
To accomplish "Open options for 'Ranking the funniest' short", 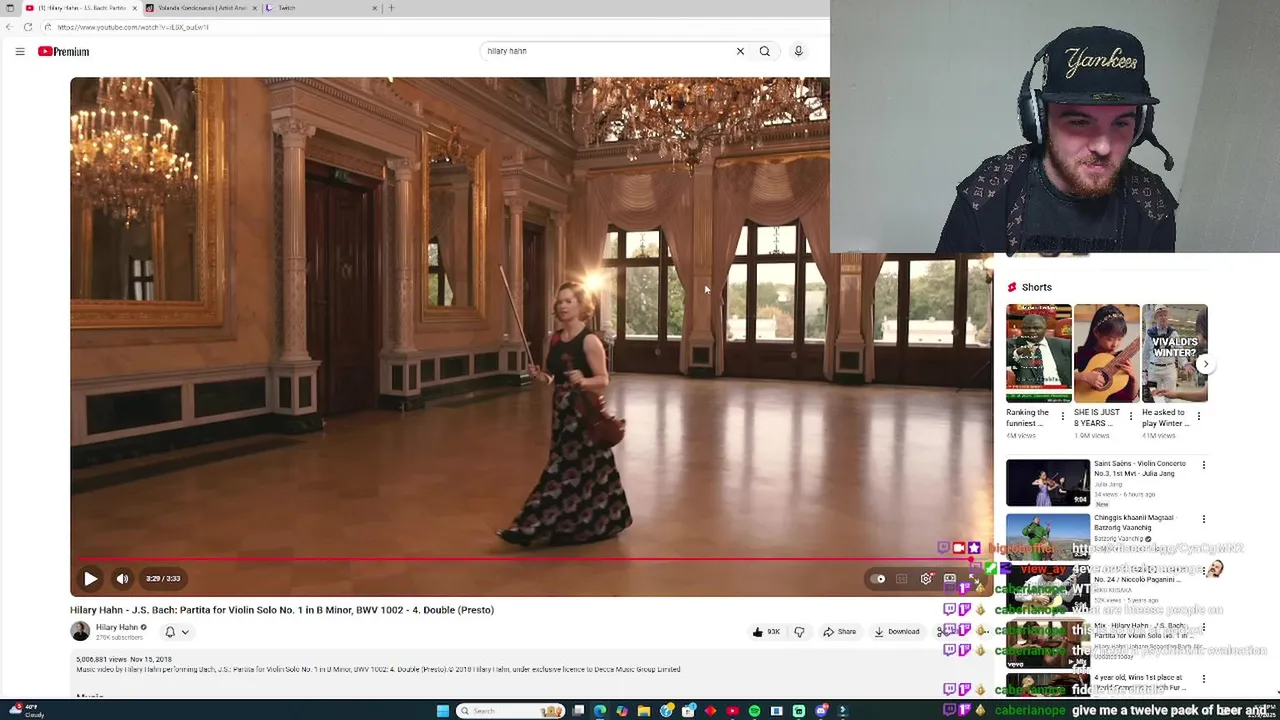I will [x=1063, y=416].
